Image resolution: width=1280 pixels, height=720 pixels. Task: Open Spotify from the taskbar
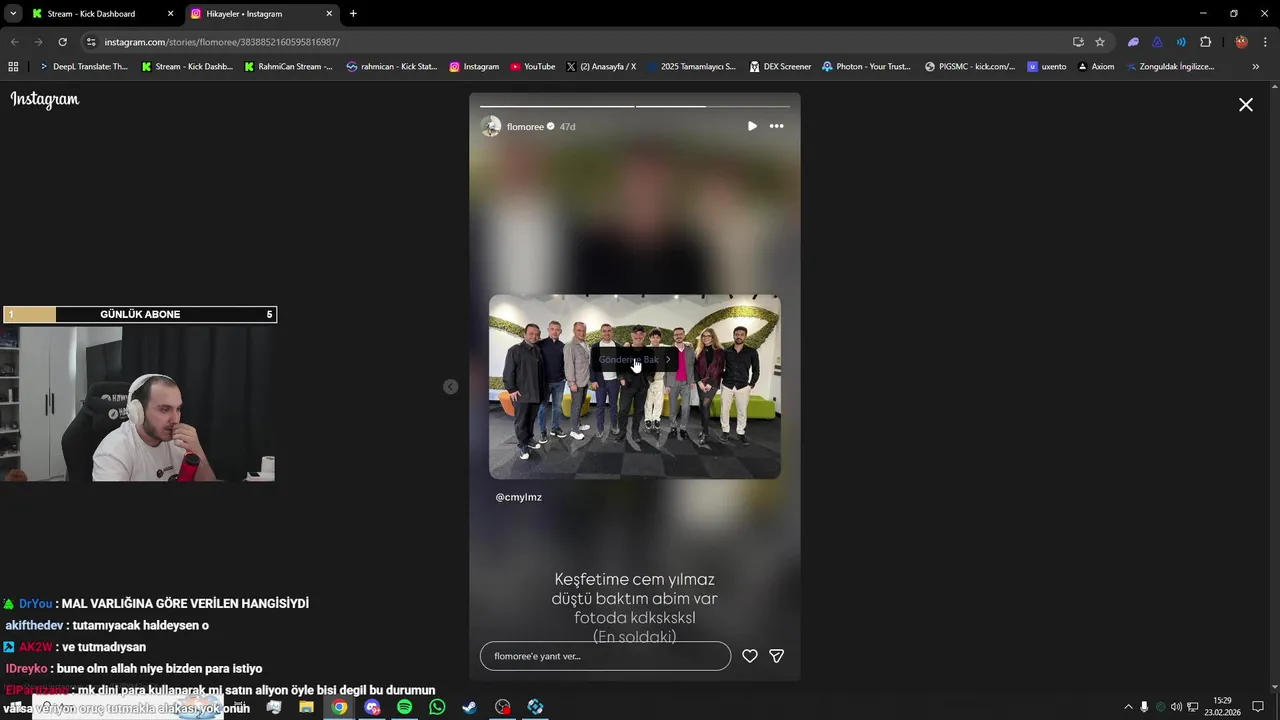click(404, 707)
